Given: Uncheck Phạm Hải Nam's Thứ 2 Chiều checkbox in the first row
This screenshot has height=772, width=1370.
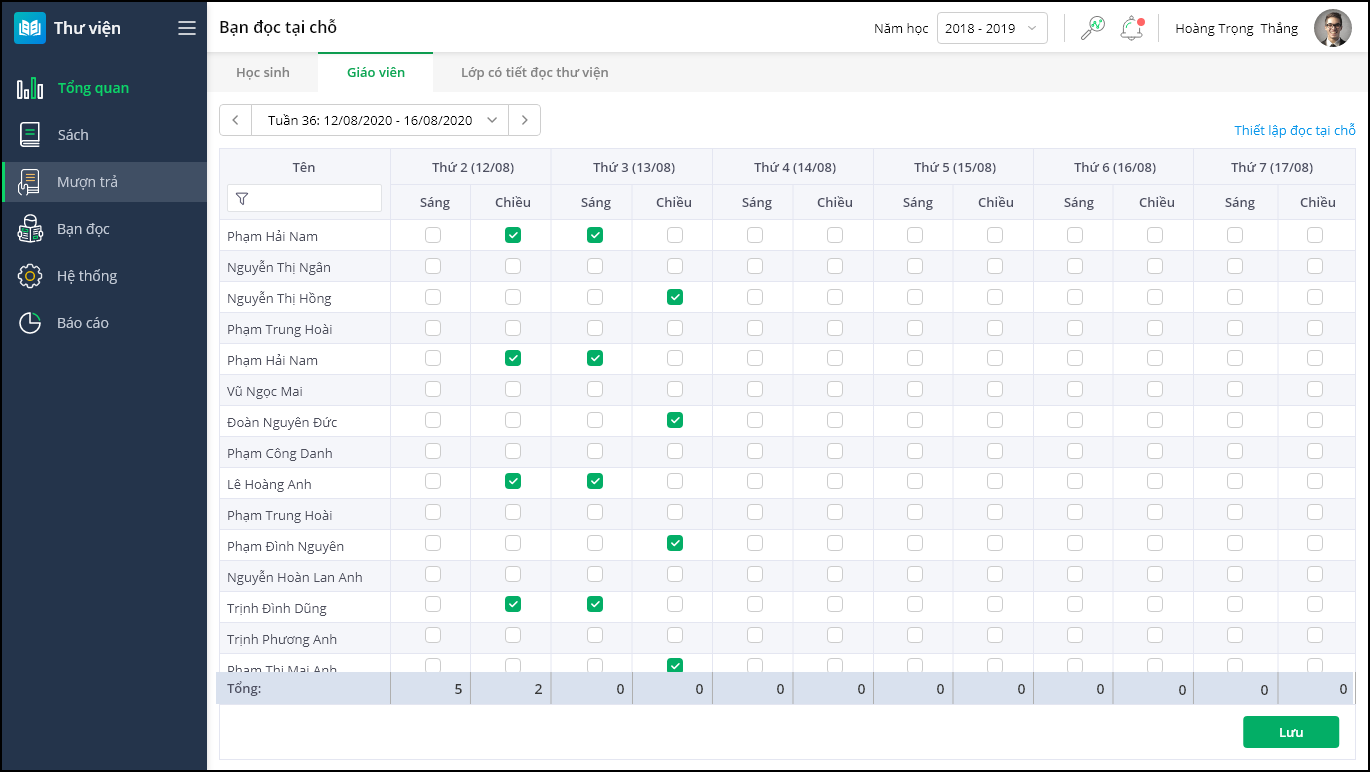Looking at the screenshot, I should pos(513,235).
